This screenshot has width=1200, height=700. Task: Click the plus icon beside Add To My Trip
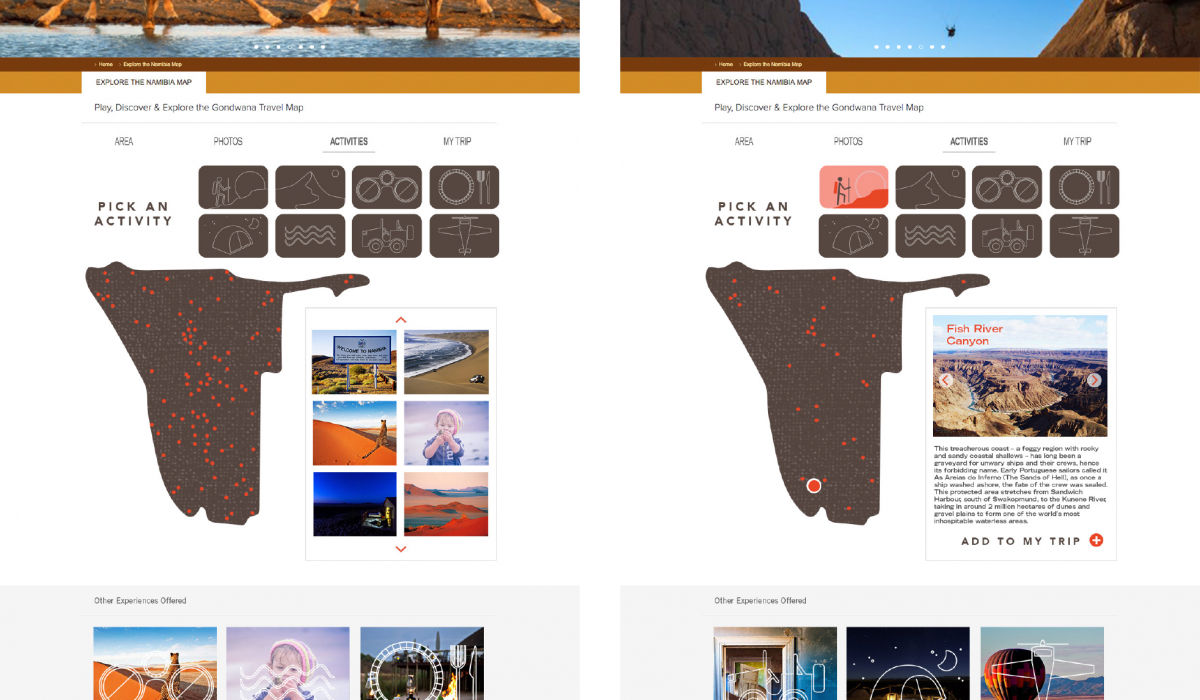click(1096, 540)
